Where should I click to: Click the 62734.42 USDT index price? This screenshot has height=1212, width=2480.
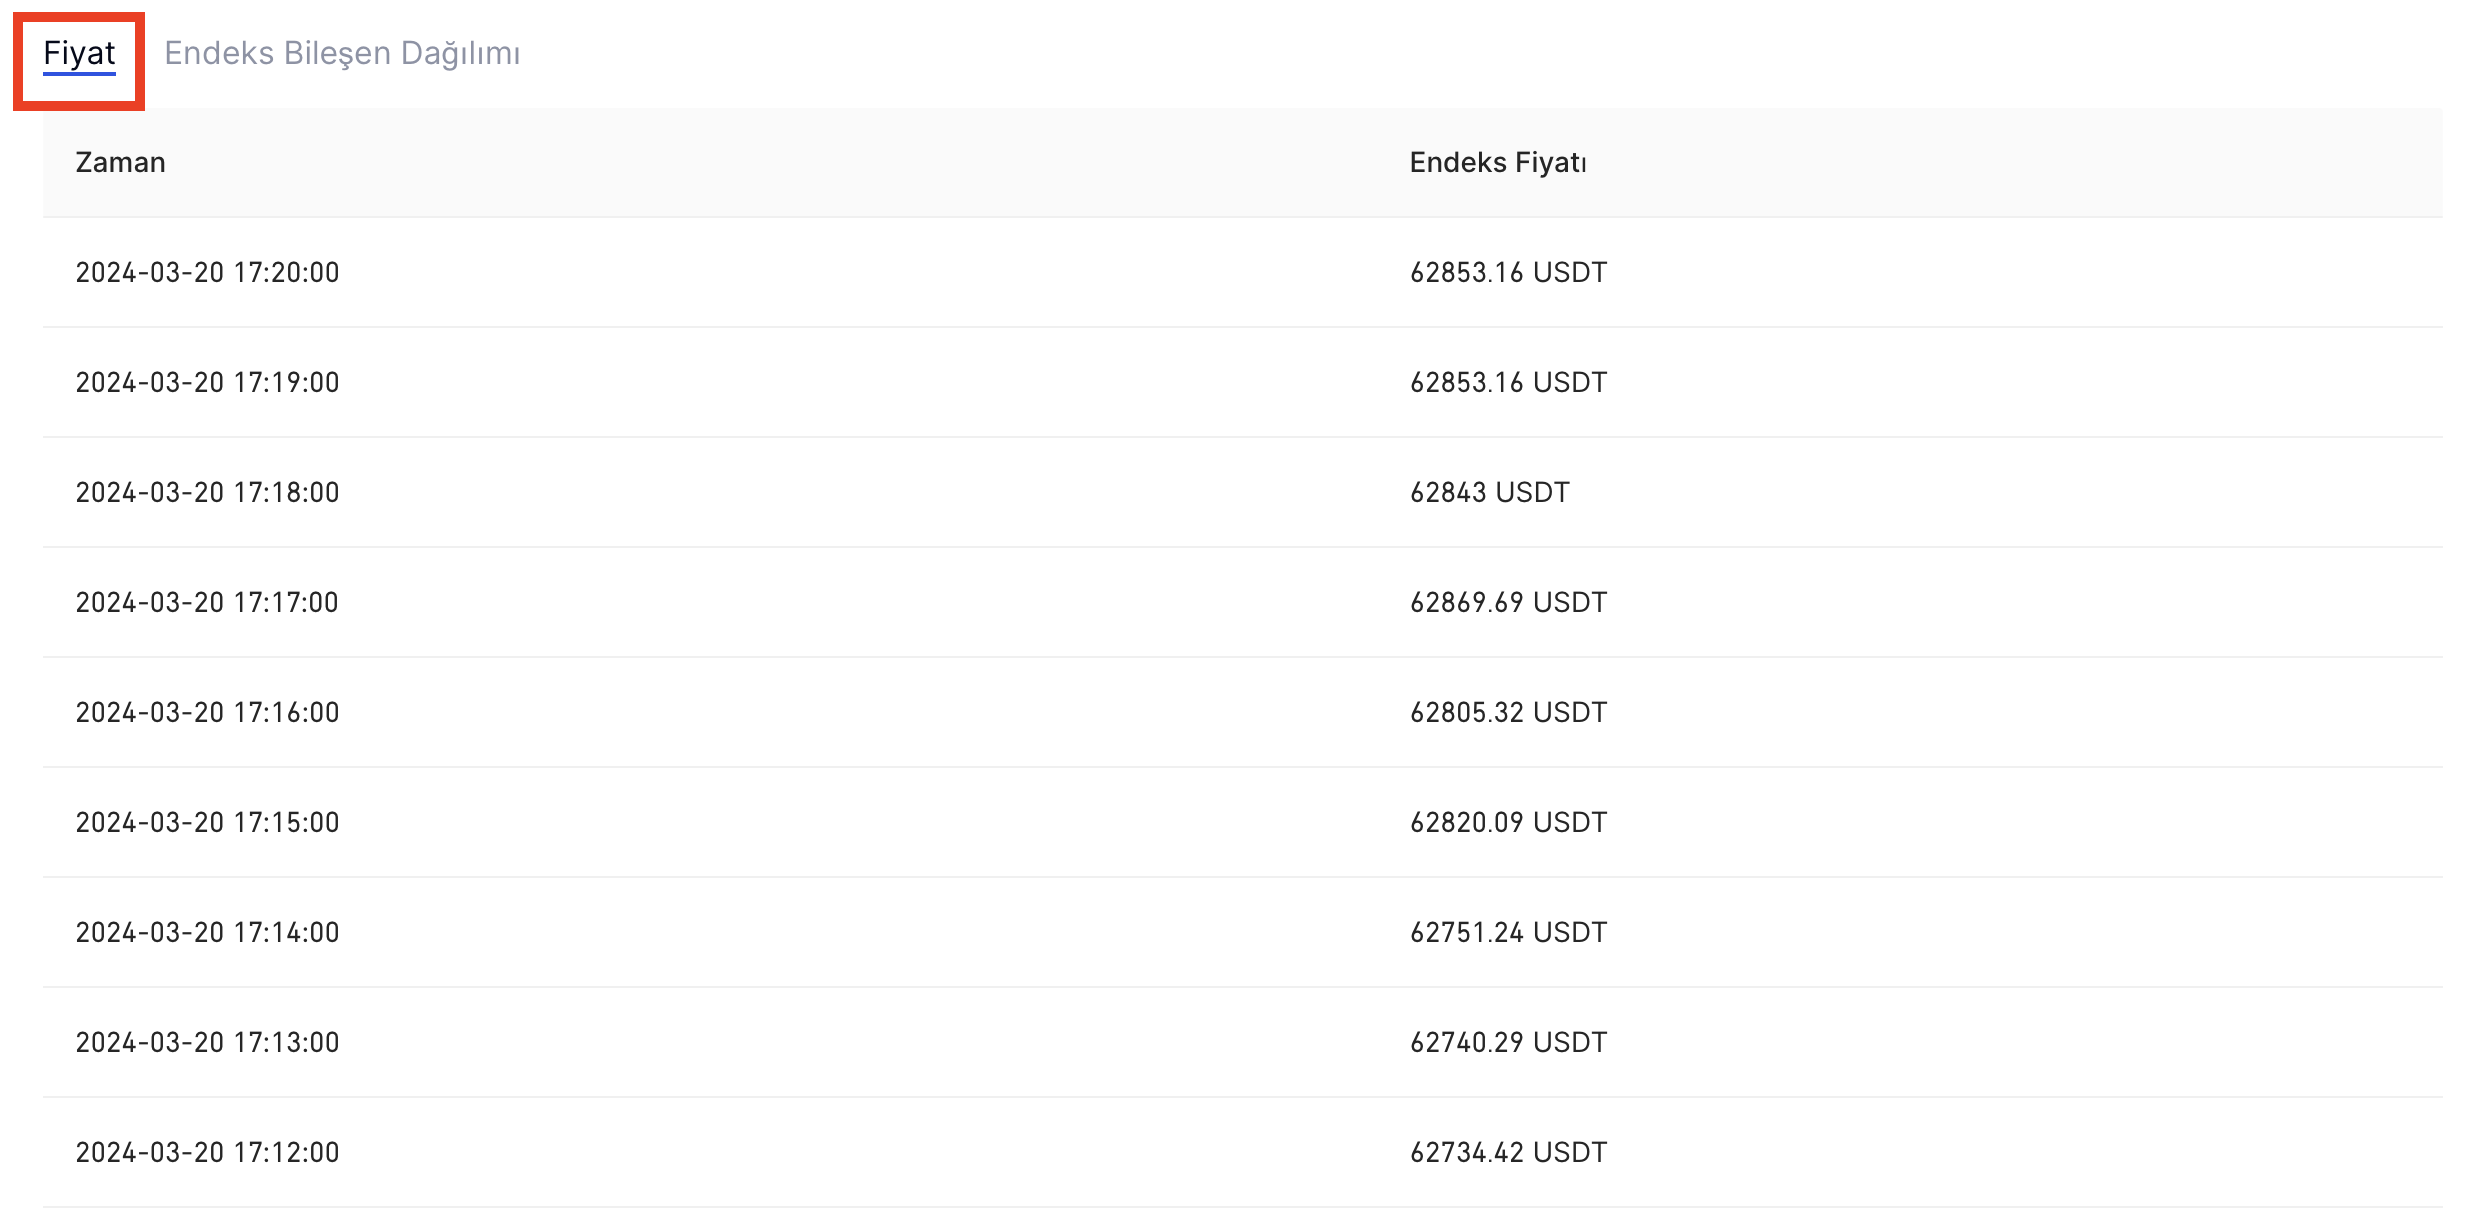click(1508, 1153)
